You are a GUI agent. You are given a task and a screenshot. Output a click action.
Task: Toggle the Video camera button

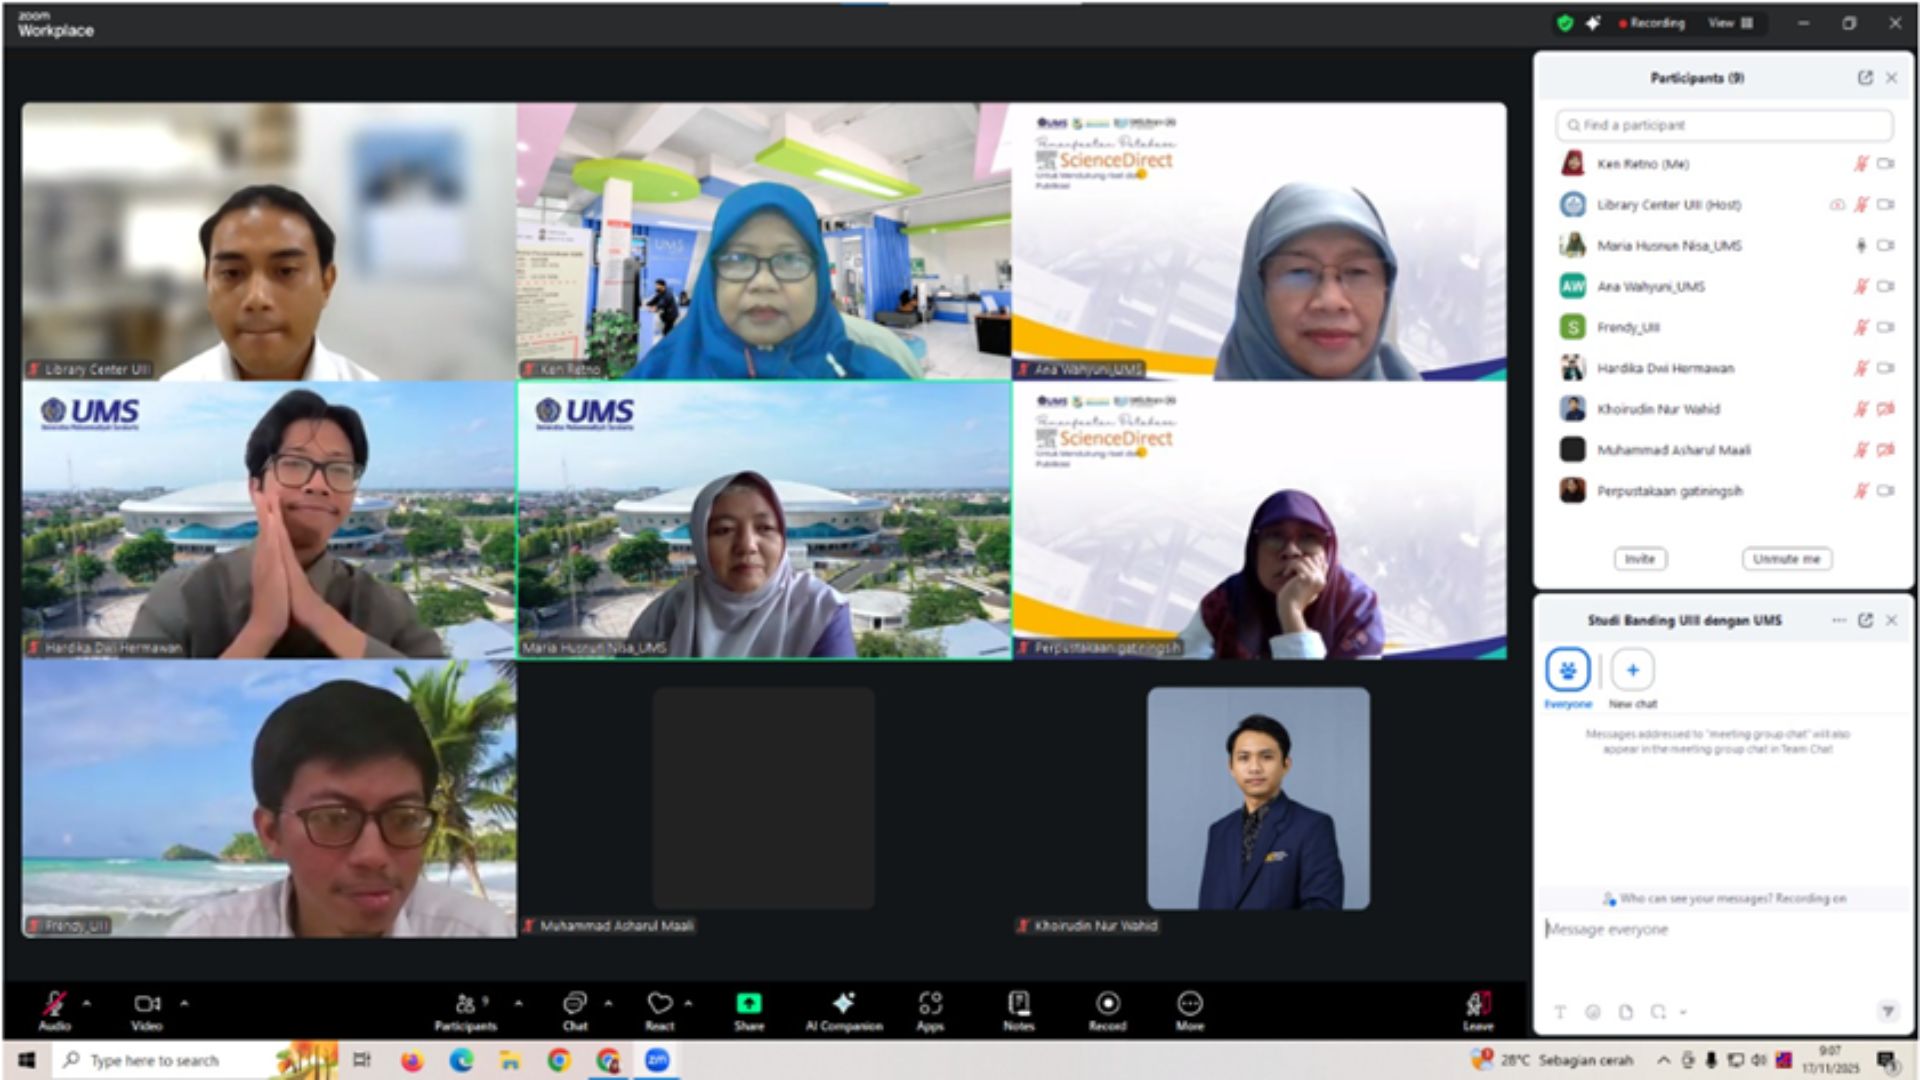tap(147, 1009)
